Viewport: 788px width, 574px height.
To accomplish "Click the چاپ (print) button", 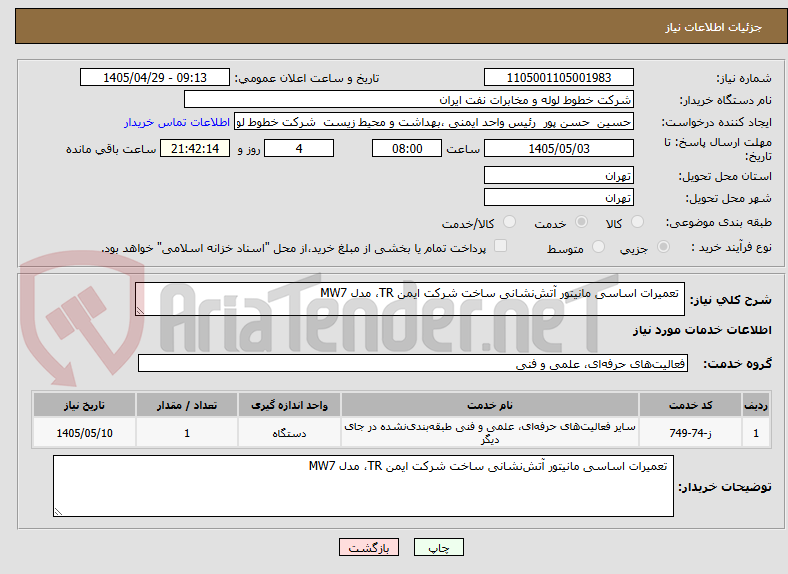I will click(438, 547).
